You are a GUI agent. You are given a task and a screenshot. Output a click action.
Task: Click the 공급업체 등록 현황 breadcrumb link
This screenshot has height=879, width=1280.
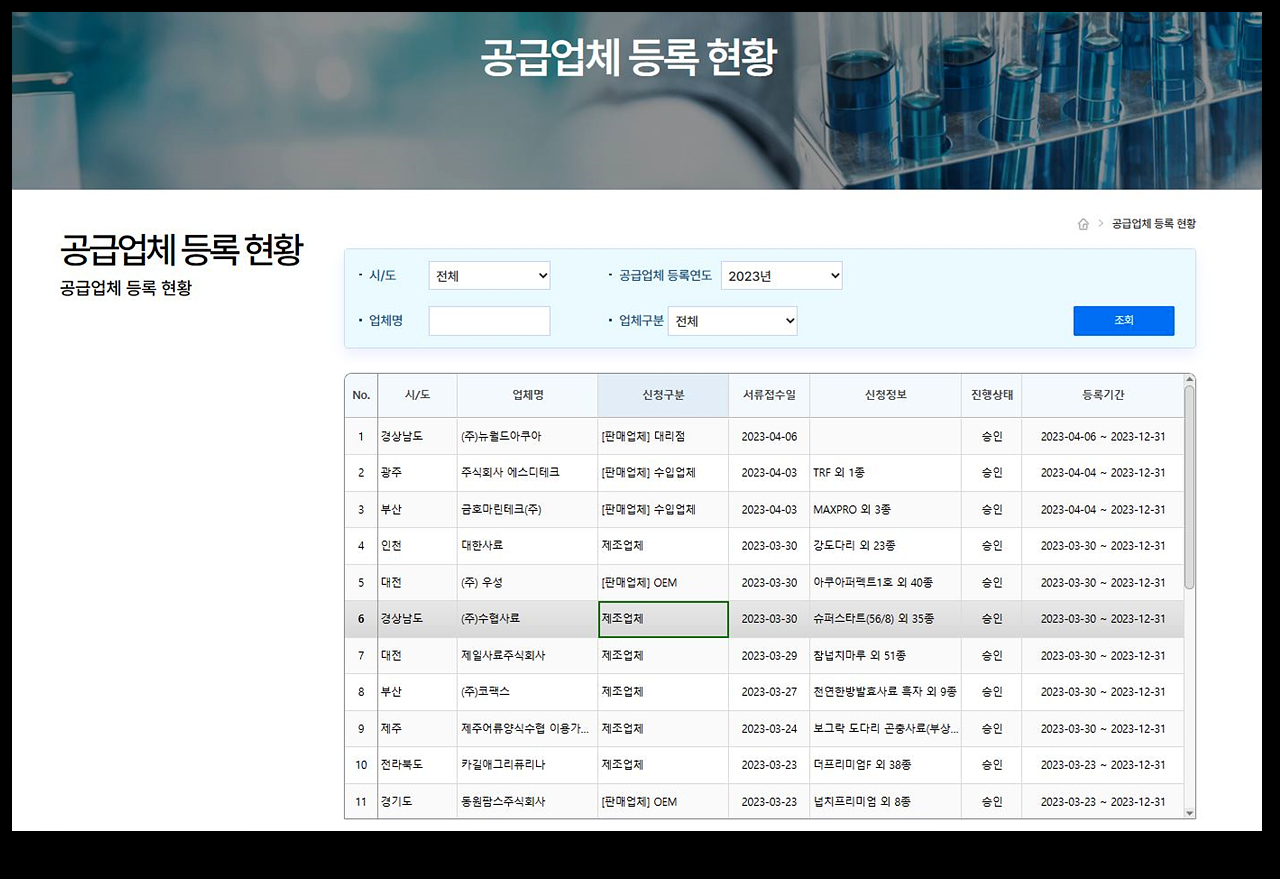(1153, 224)
